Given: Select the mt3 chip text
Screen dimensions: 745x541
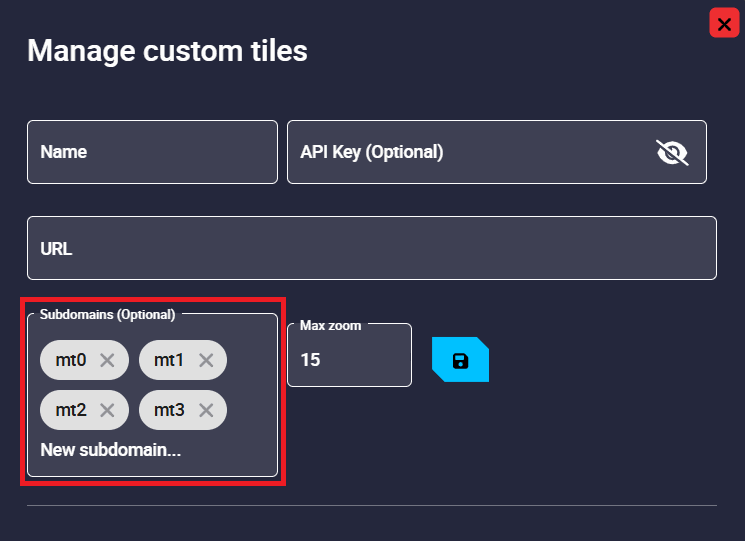Looking at the screenshot, I should 169,409.
